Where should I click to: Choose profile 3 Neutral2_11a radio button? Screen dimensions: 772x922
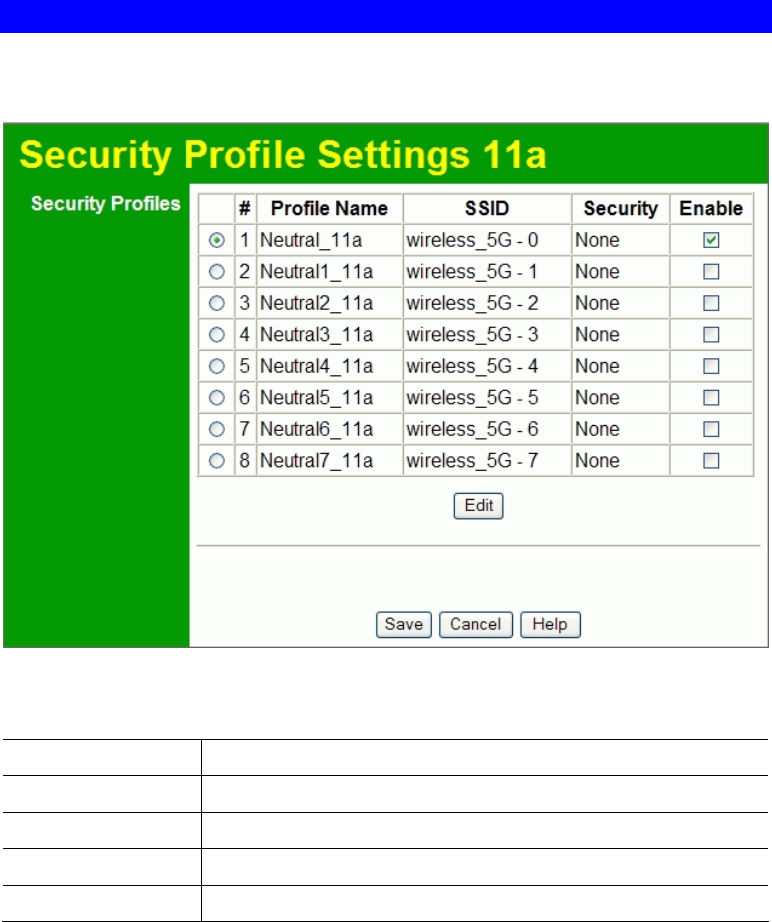(216, 303)
